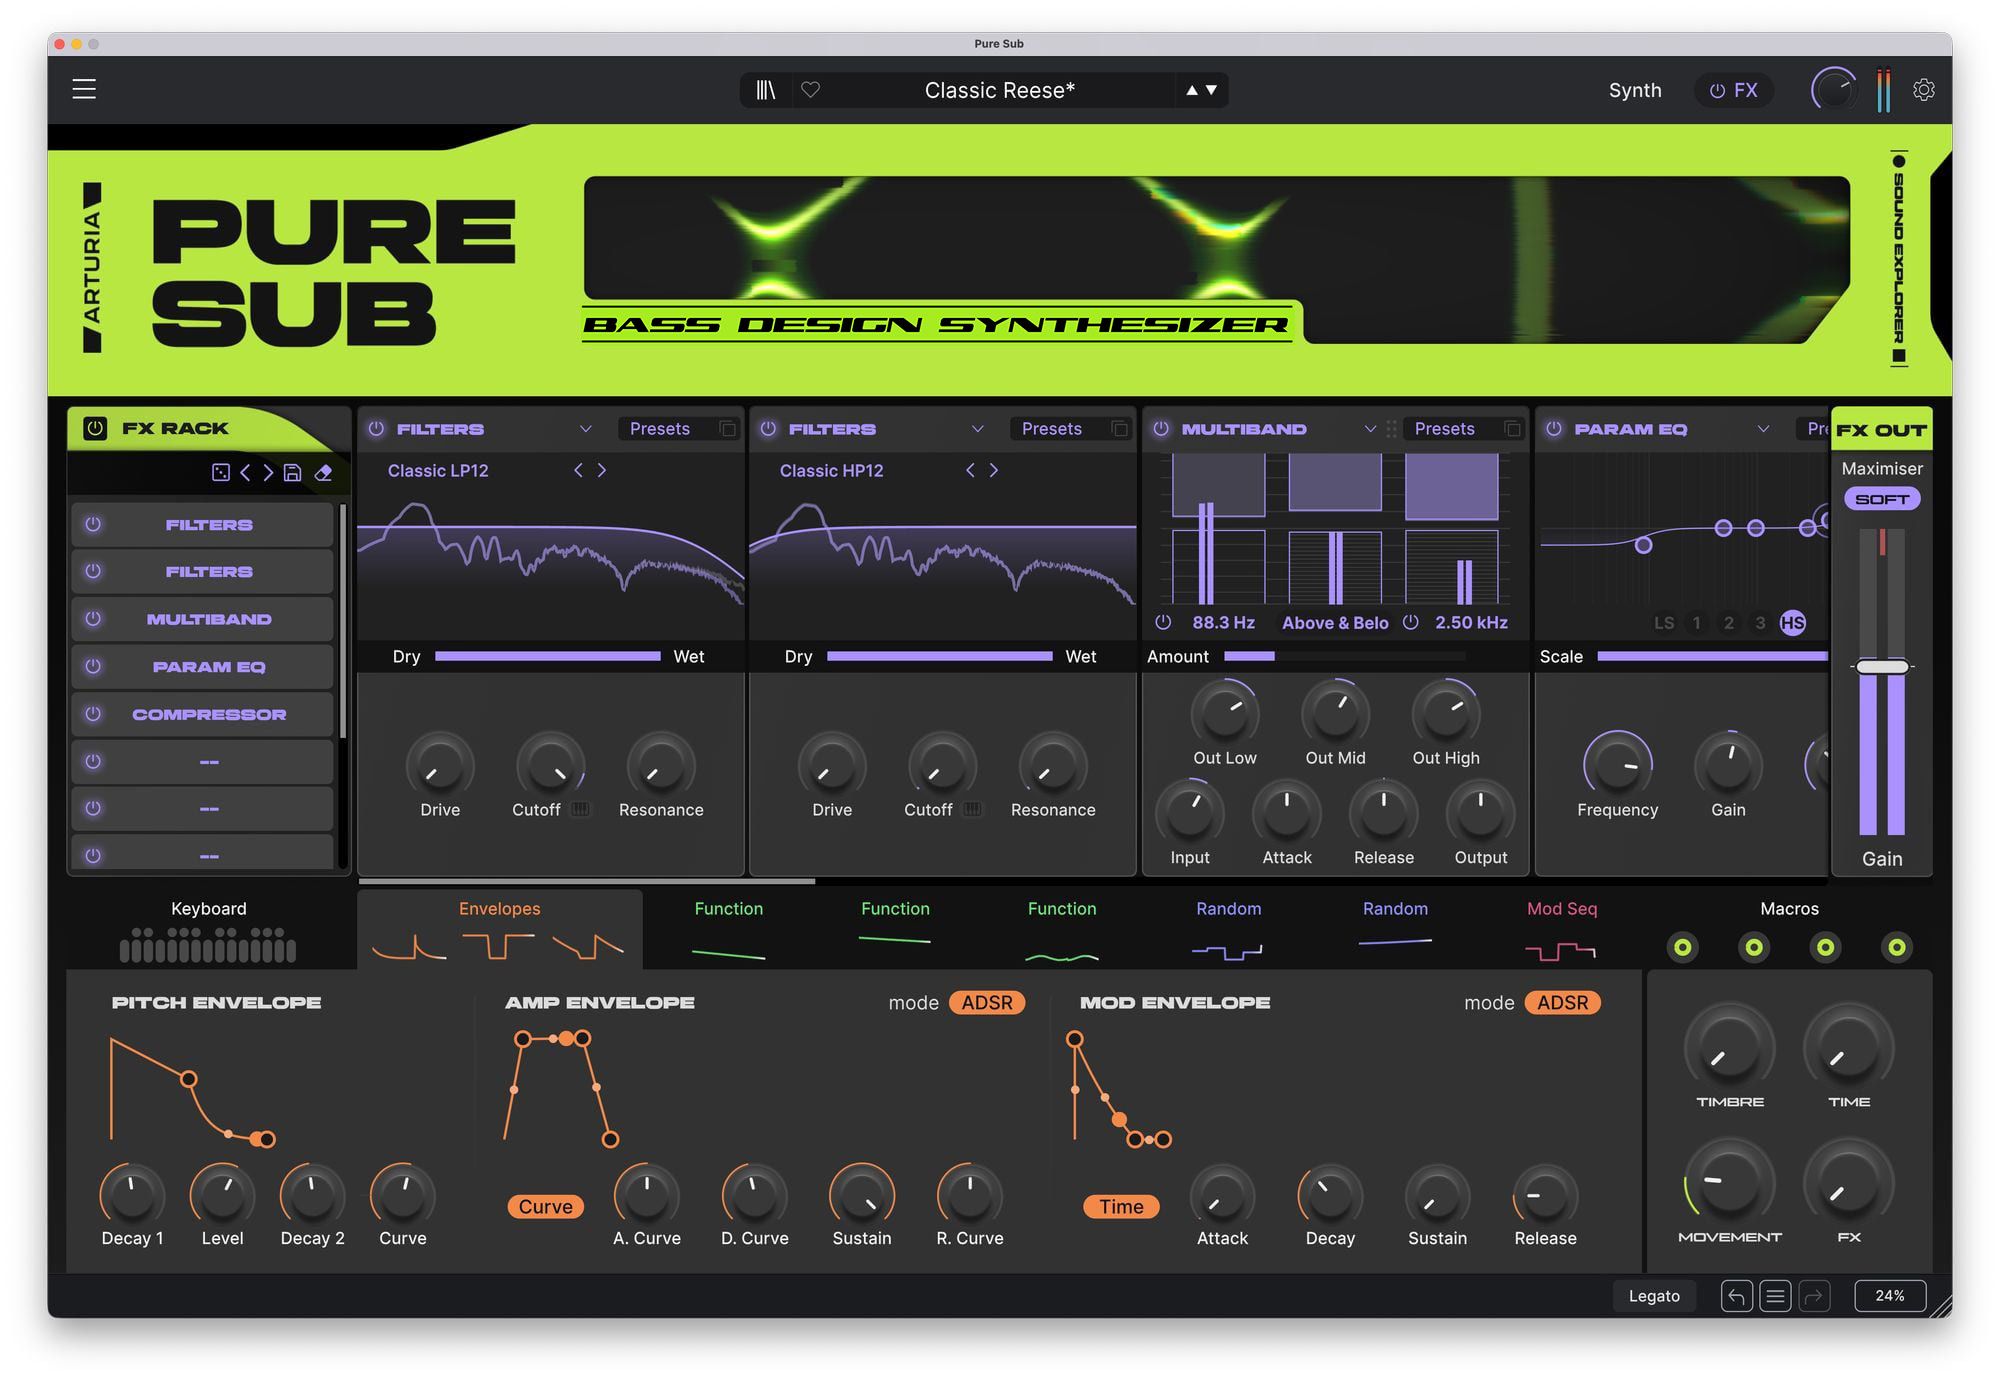The image size is (2000, 1381).
Task: Open the history list icon
Action: tap(1776, 1297)
